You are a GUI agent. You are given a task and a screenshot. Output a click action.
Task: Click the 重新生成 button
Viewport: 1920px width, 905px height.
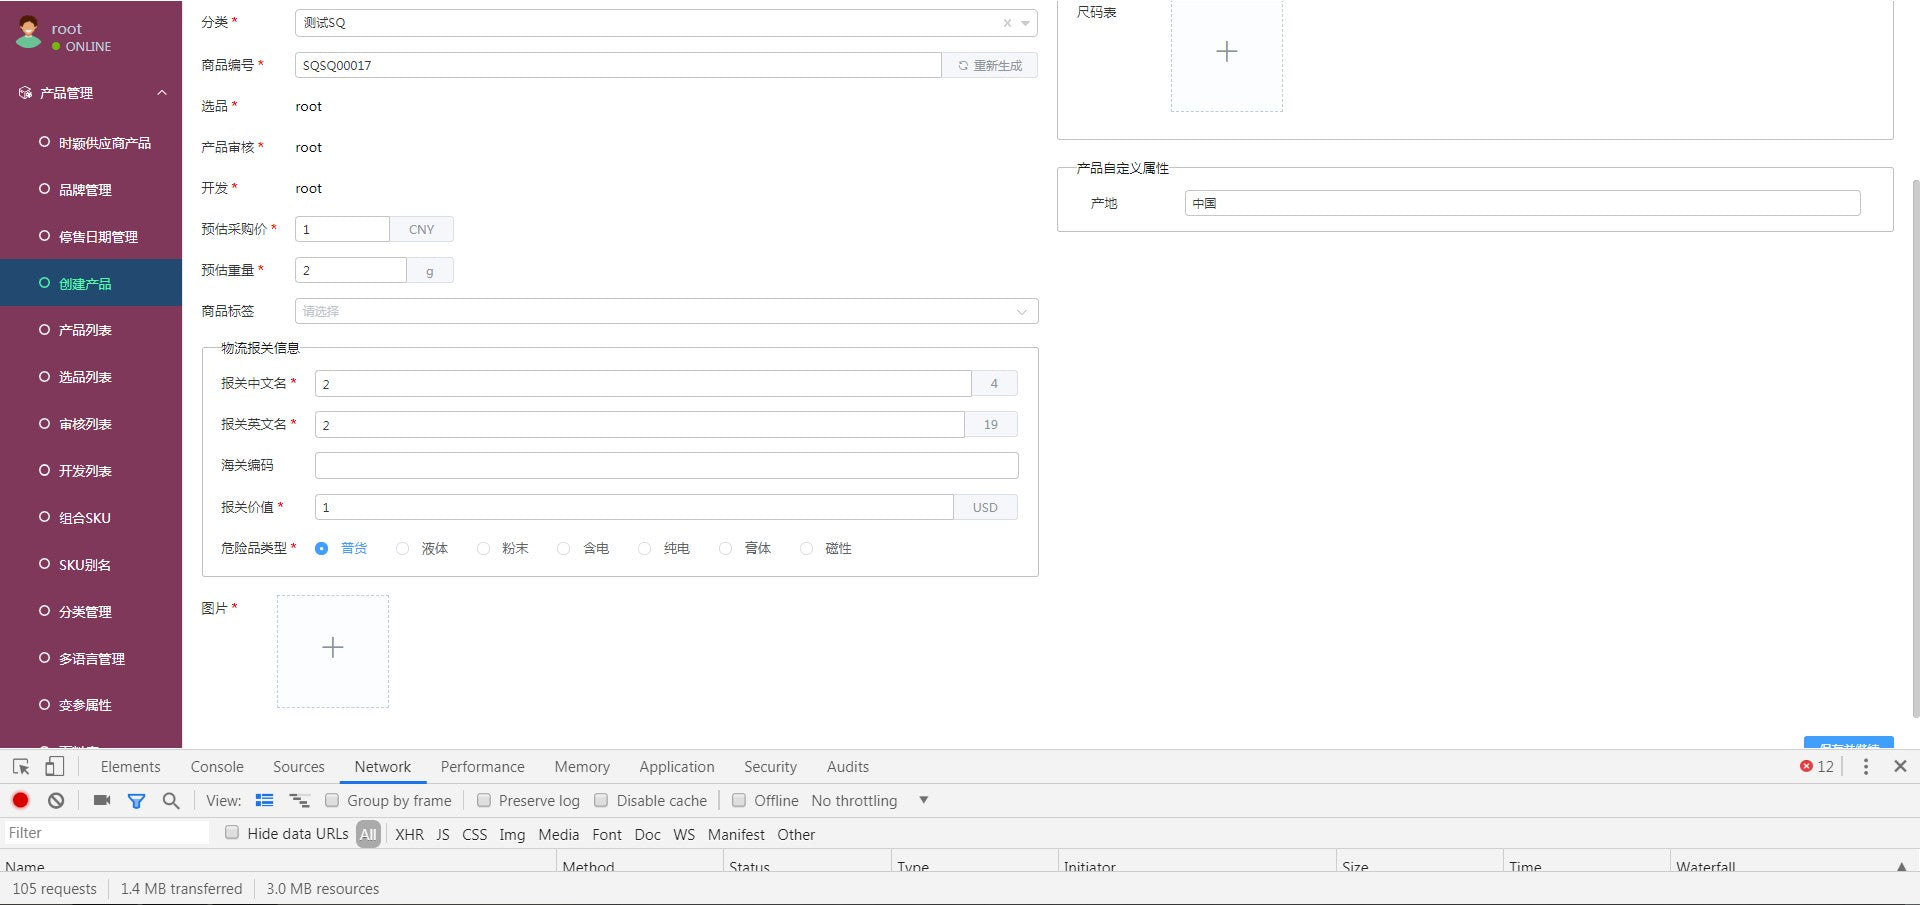pyautogui.click(x=989, y=65)
